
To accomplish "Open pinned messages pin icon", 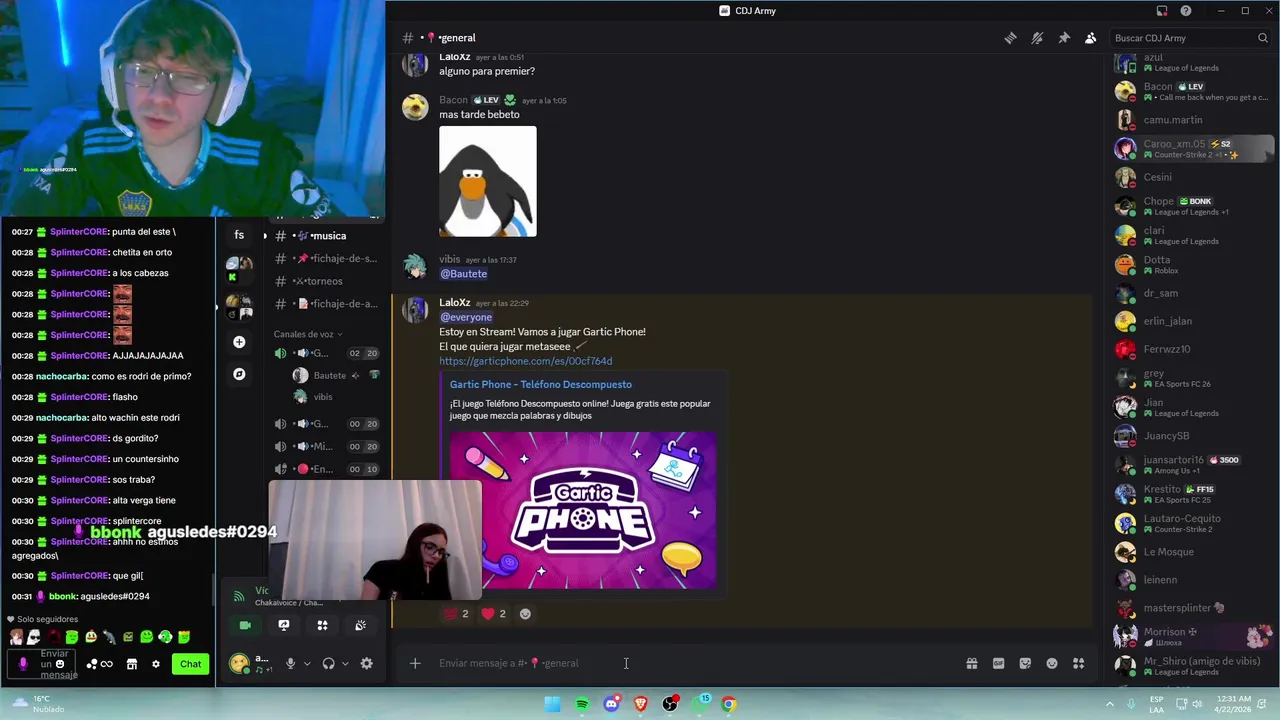I will click(x=1064, y=38).
